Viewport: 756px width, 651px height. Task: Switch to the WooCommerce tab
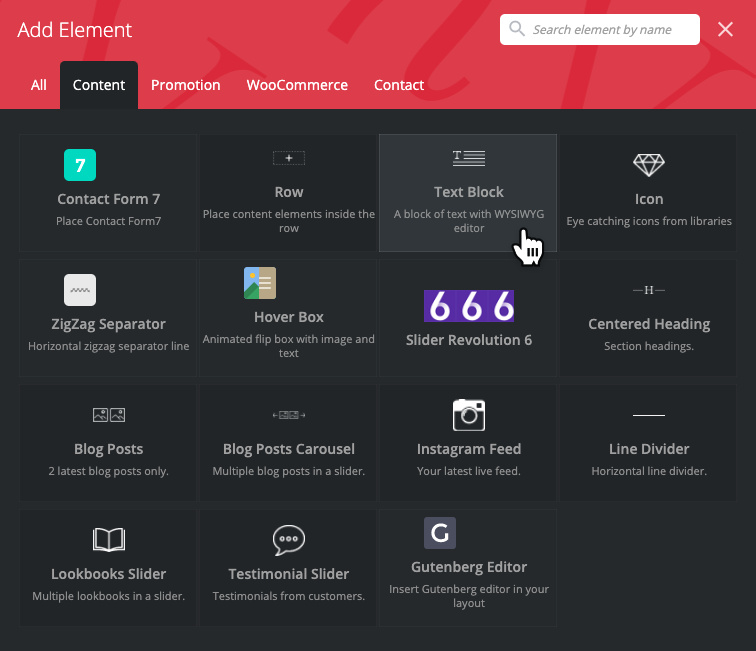click(297, 85)
